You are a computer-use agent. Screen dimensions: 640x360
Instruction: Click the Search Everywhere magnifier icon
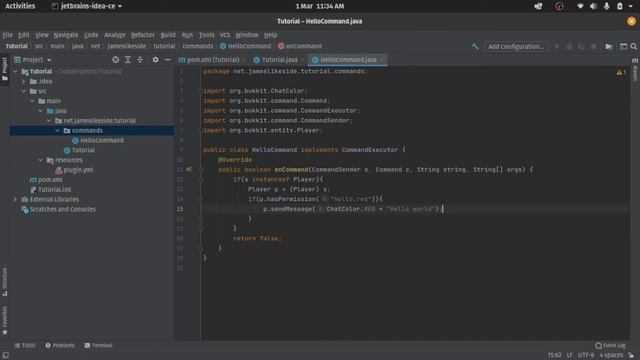633,47
